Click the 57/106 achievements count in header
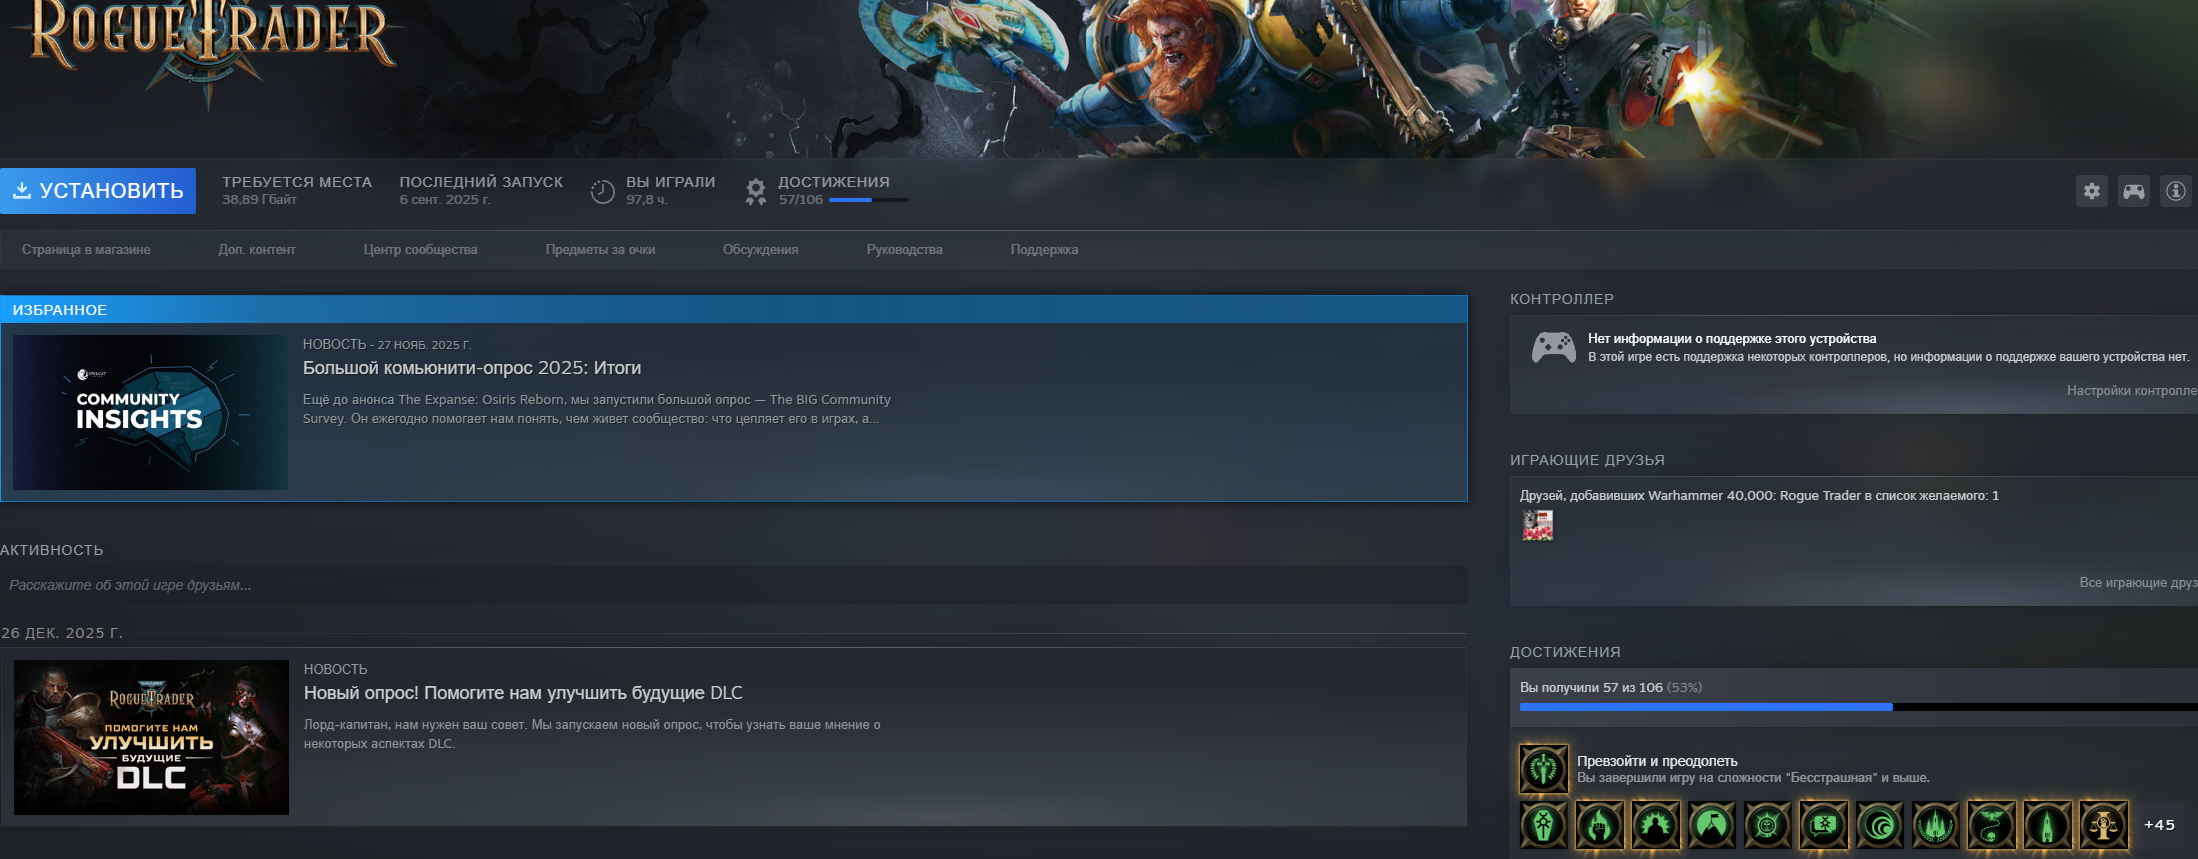2198x859 pixels. coord(801,200)
